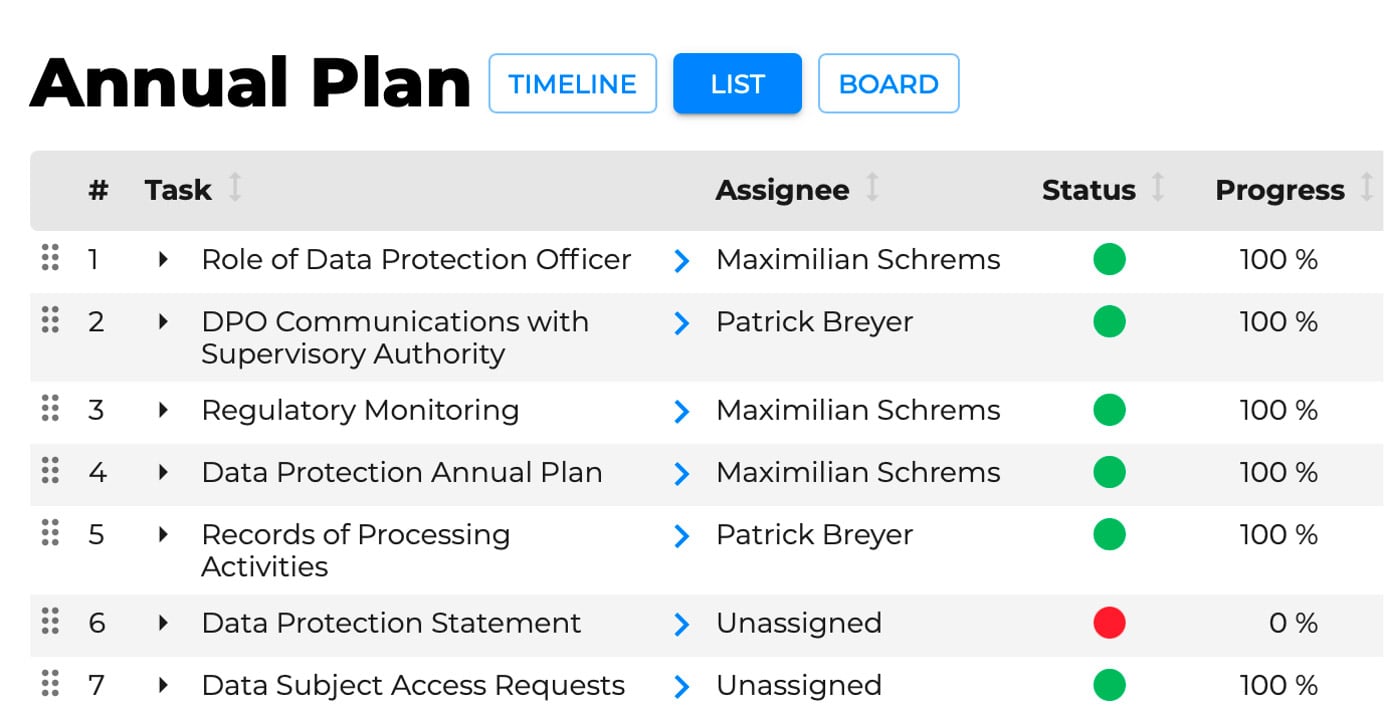The width and height of the screenshot is (1385, 714).
Task: Switch to the Timeline view
Action: tap(572, 84)
